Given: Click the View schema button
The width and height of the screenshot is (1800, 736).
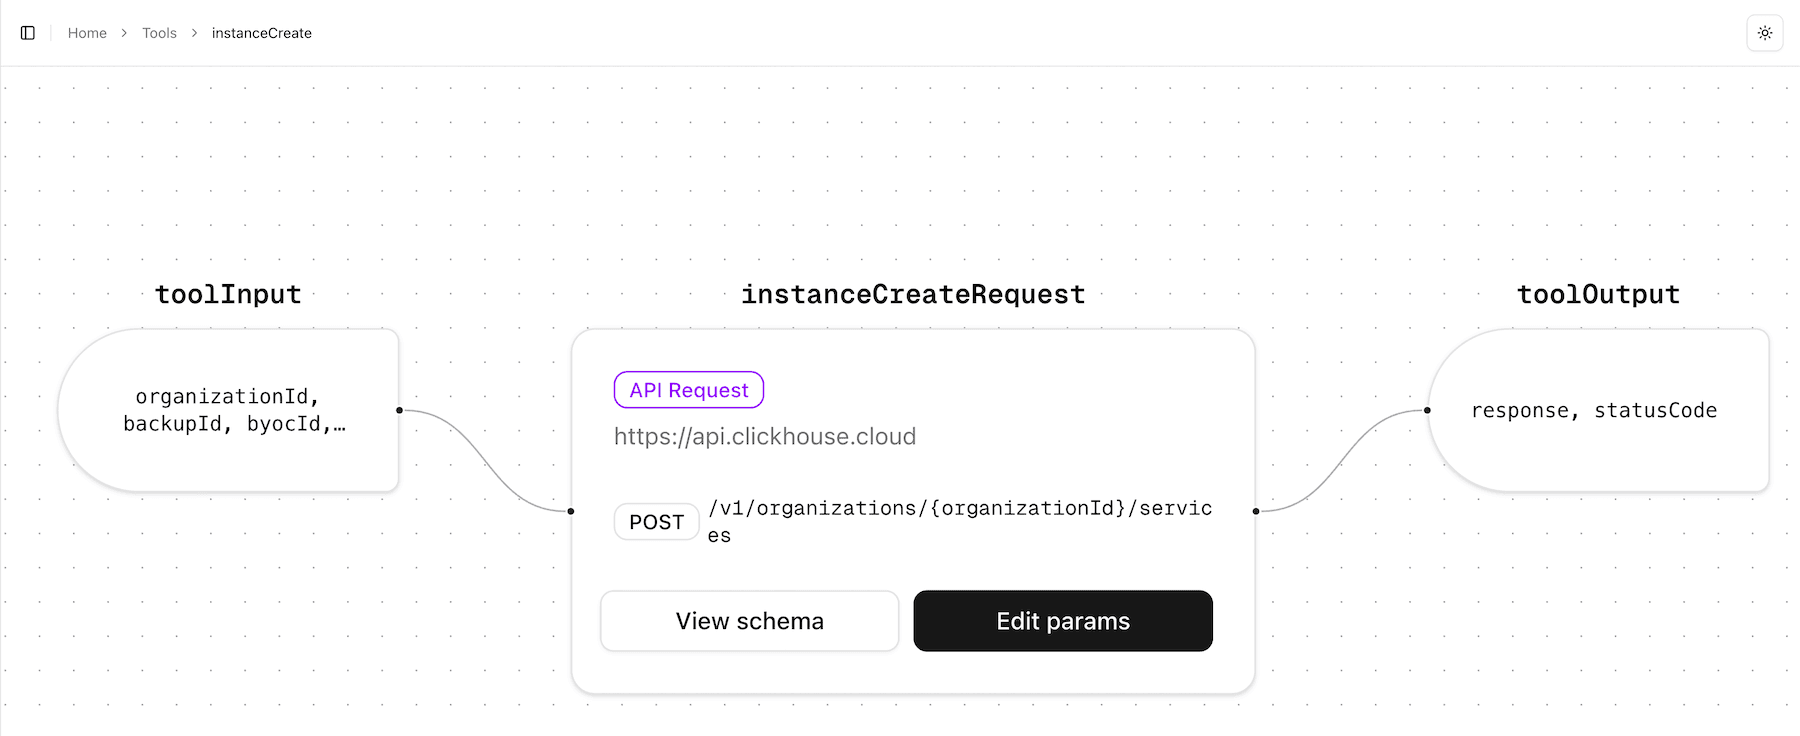Looking at the screenshot, I should pyautogui.click(x=749, y=621).
